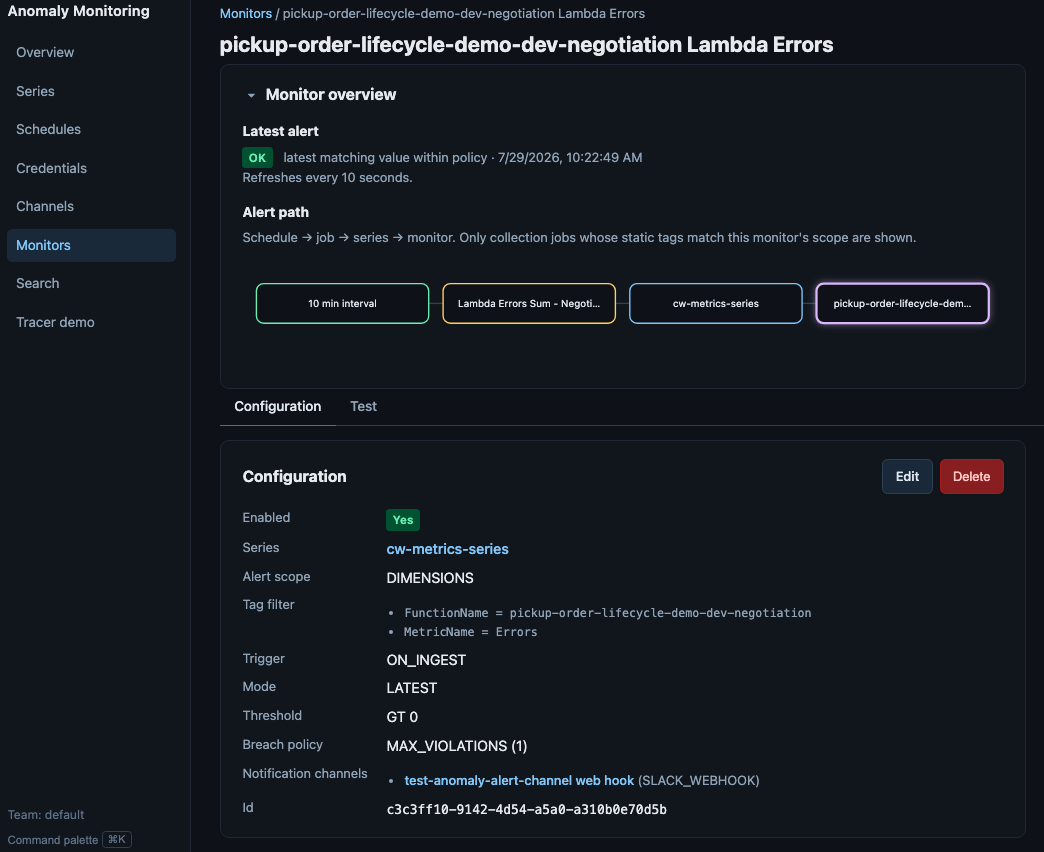This screenshot has width=1044, height=852.
Task: Collapse the Monitor overview section
Action: [x=251, y=95]
